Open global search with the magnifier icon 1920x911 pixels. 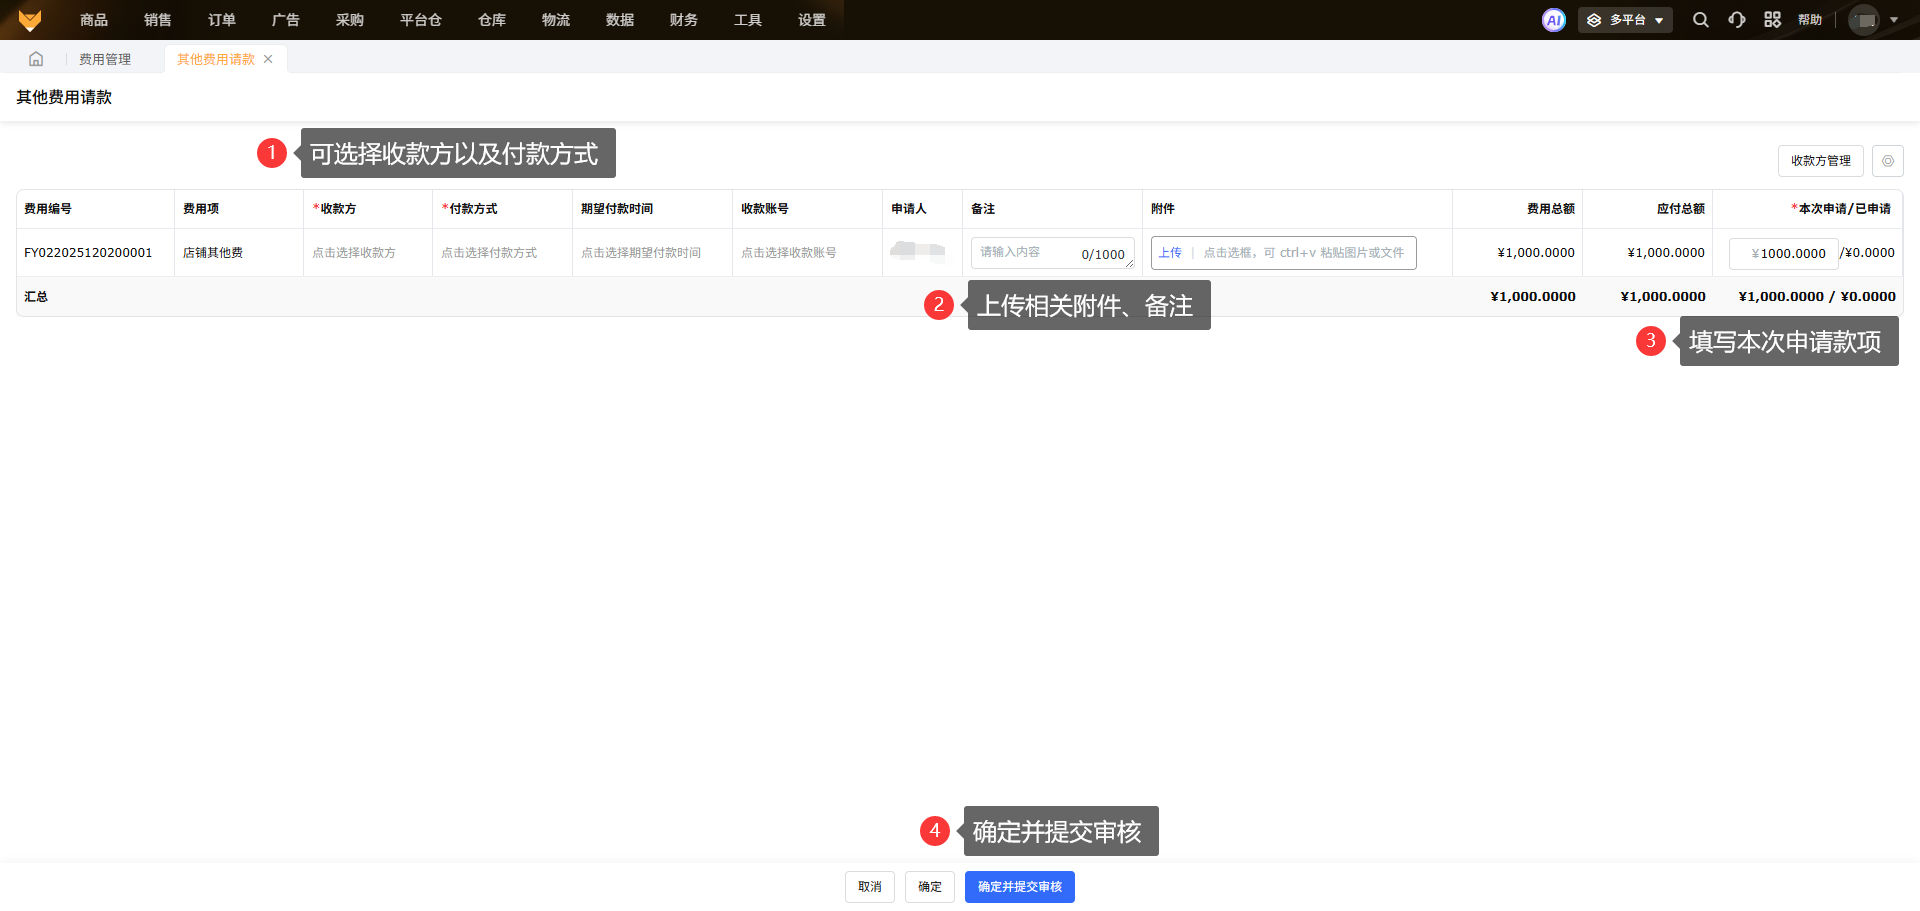(x=1700, y=20)
